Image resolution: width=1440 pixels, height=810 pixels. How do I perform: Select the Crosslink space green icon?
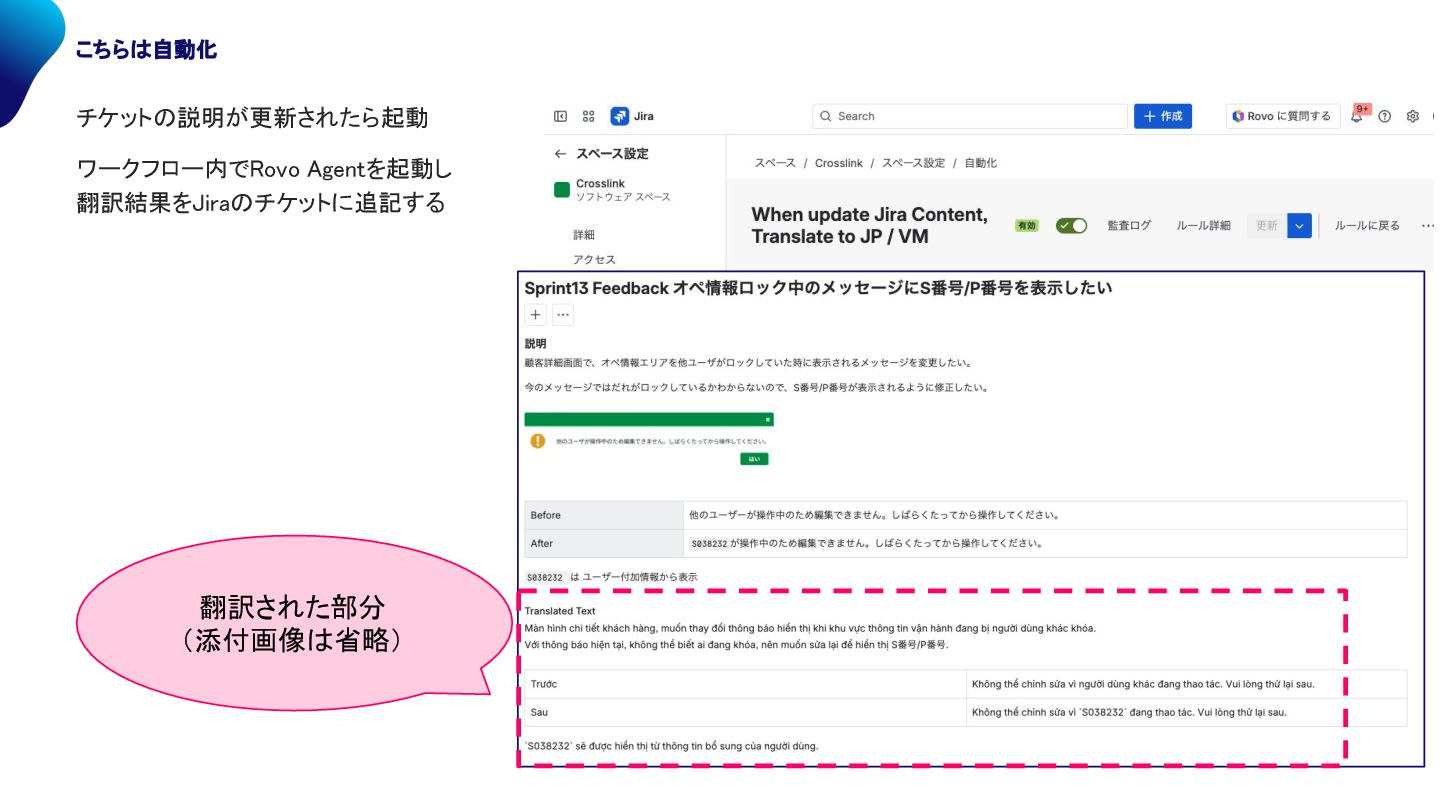click(562, 189)
